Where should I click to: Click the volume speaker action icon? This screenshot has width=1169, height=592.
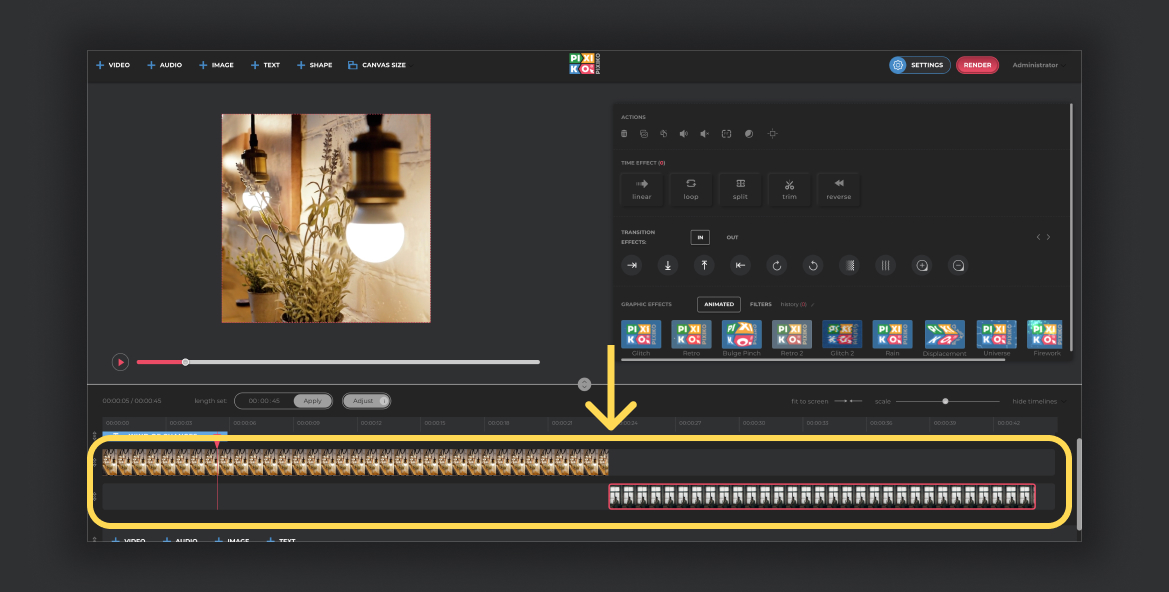click(684, 134)
